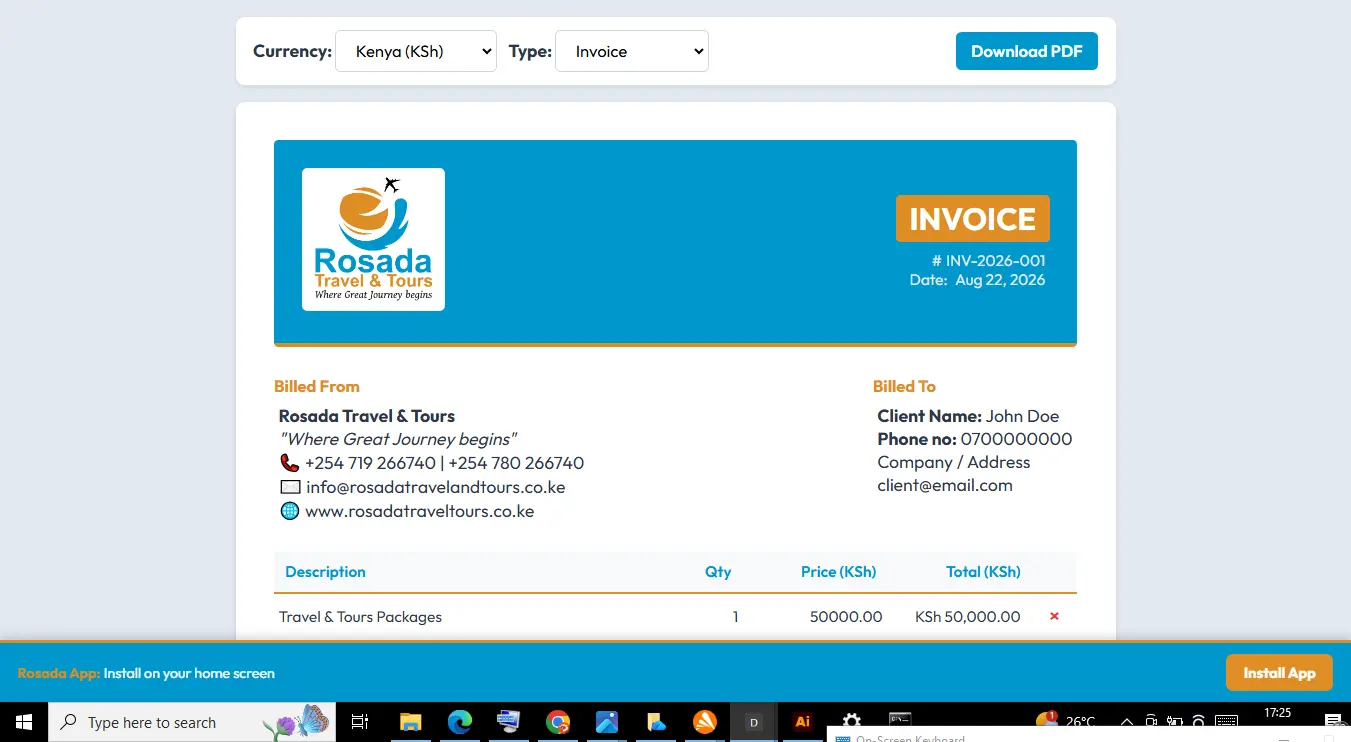Click the red phone icon under Billed From
The height and width of the screenshot is (742, 1351).
pos(289,463)
